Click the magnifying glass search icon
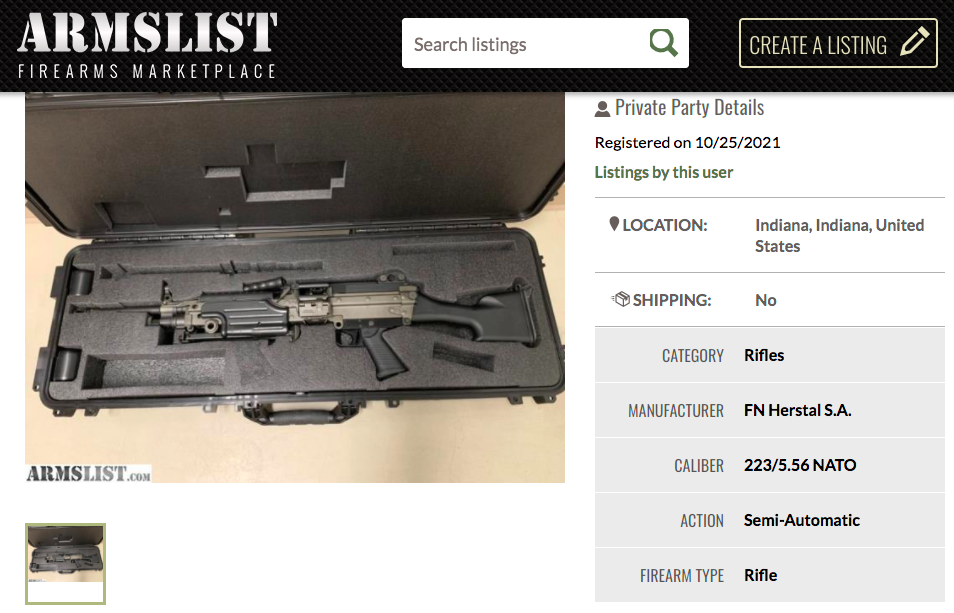This screenshot has width=954, height=613. [x=663, y=43]
